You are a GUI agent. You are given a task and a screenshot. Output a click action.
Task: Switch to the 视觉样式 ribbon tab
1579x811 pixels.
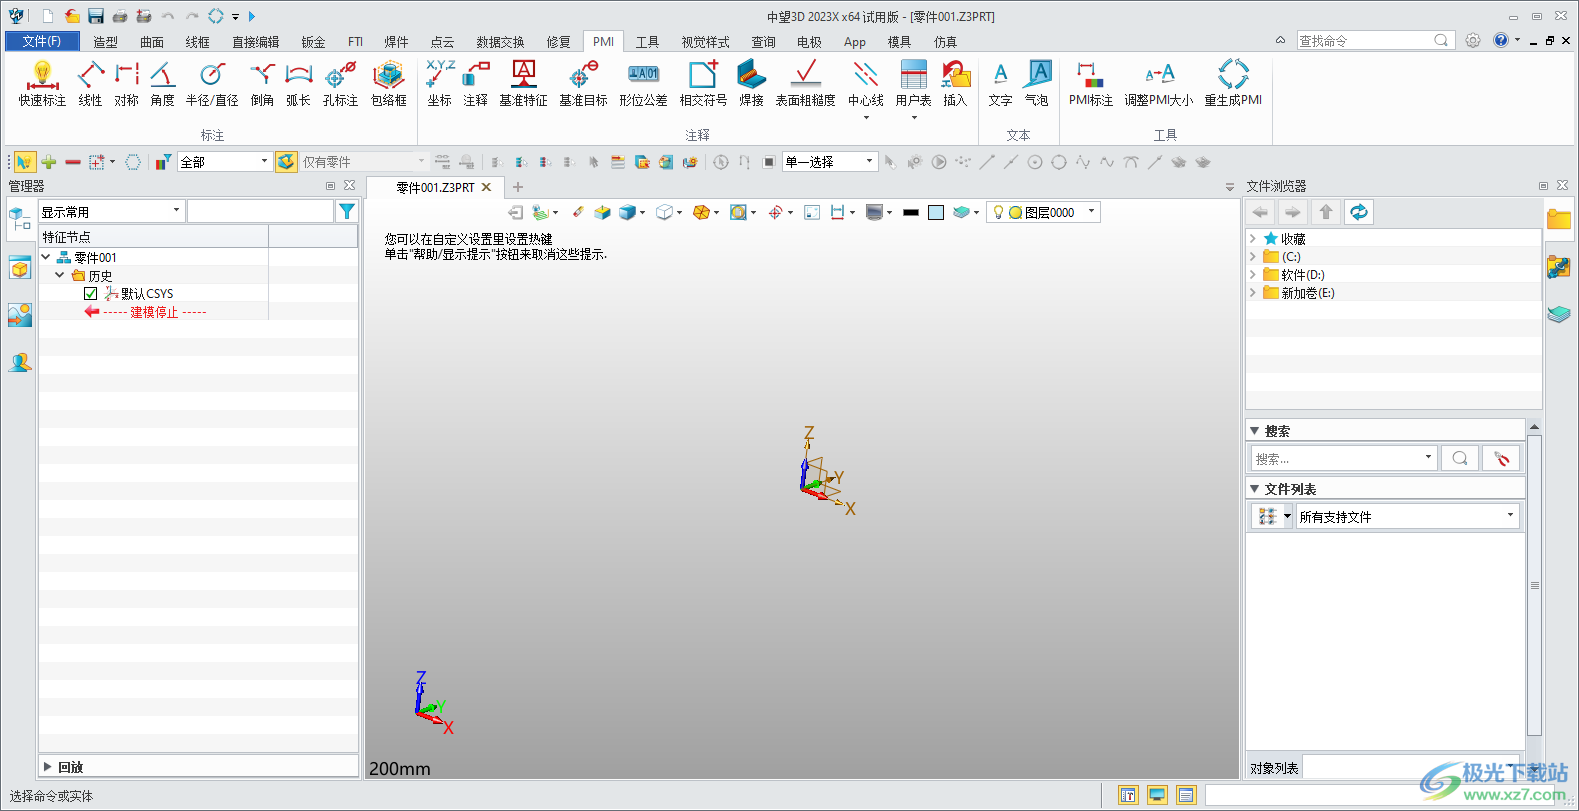tap(705, 42)
